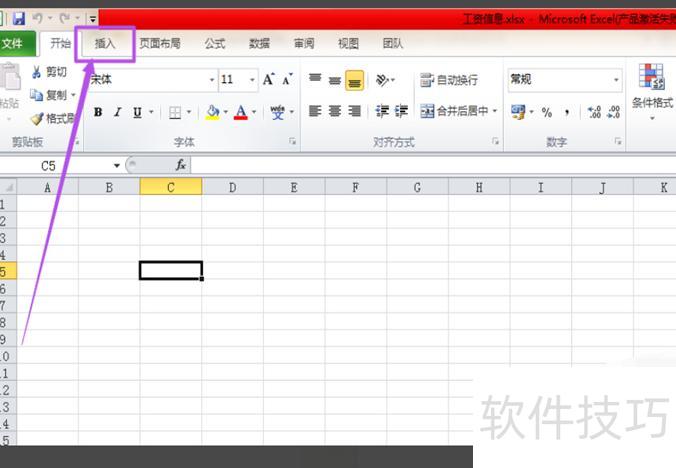Screen dimensions: 676x468
Task: Open the 宋体 font name dropdown
Action: [212, 80]
